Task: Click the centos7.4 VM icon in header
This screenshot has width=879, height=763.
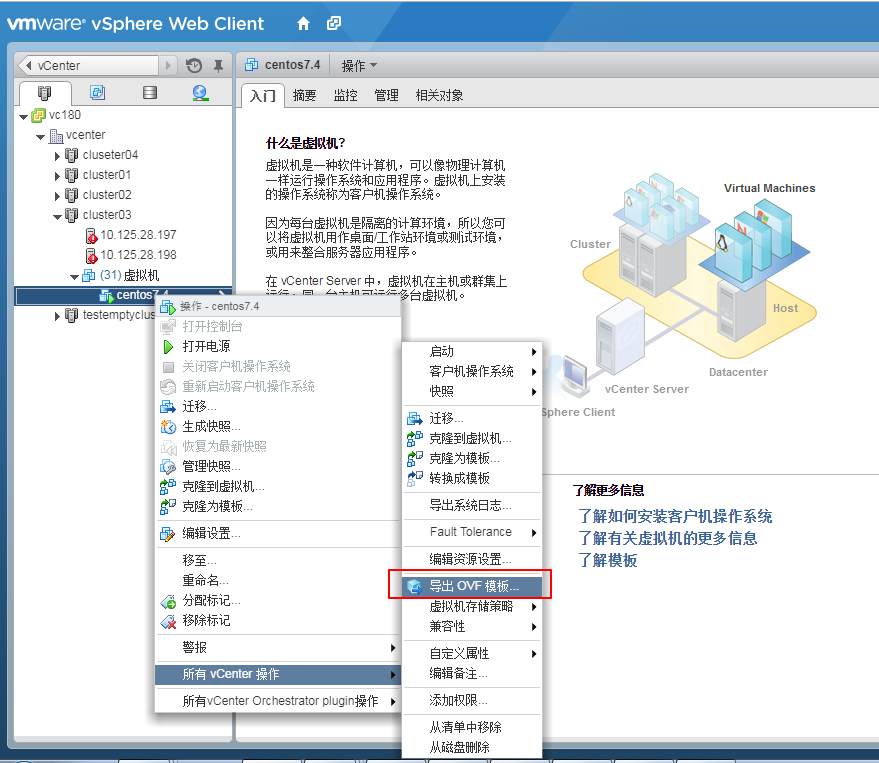Action: 252,65
